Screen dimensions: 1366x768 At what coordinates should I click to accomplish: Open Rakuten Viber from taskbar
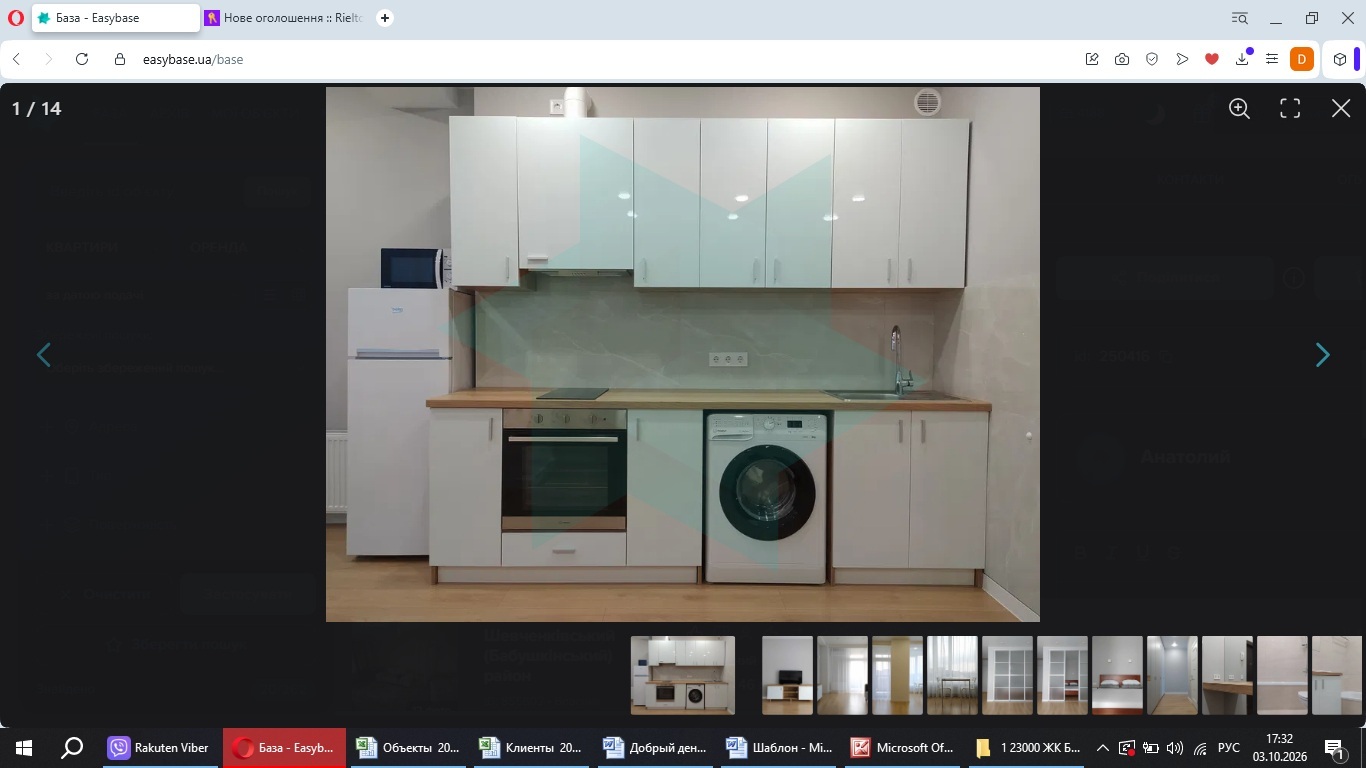click(160, 747)
